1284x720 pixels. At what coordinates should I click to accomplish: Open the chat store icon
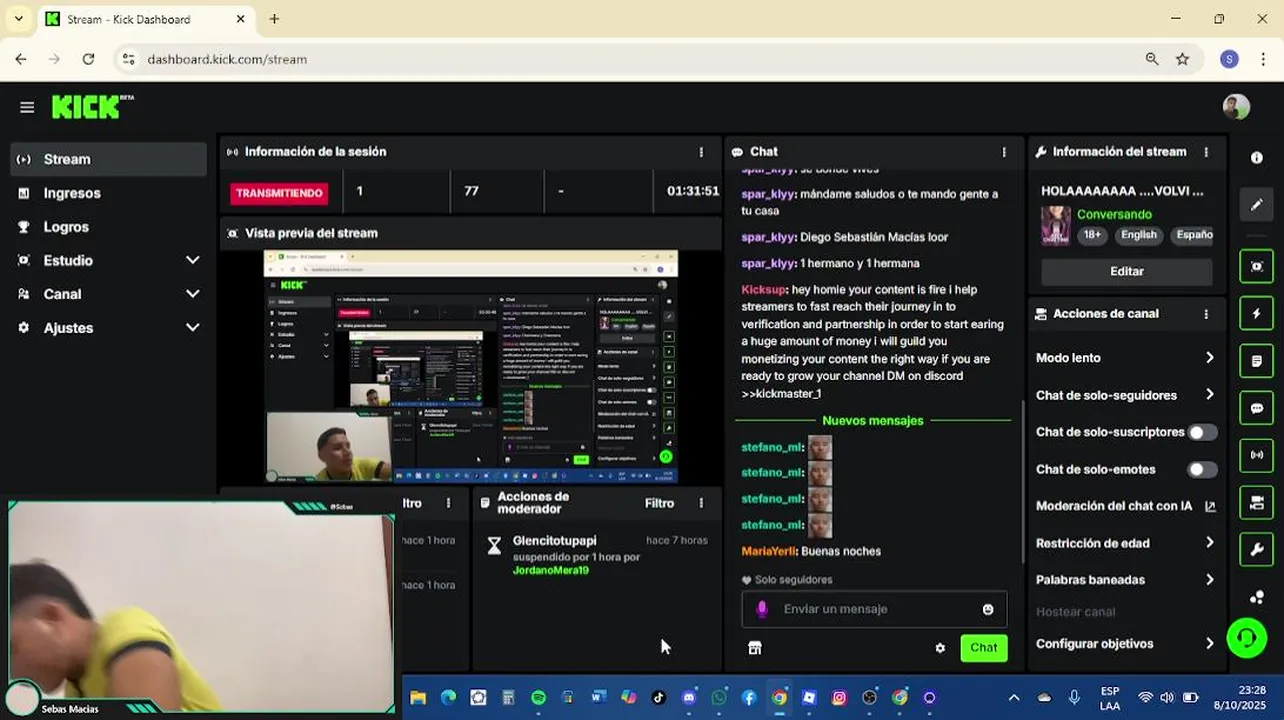click(x=755, y=648)
